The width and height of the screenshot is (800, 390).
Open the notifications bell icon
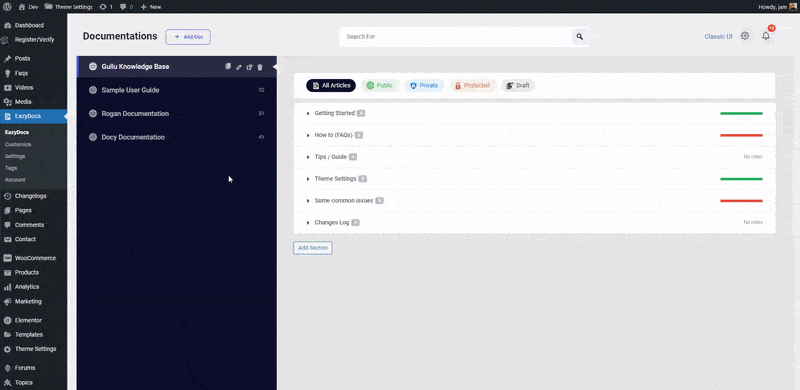click(x=766, y=36)
